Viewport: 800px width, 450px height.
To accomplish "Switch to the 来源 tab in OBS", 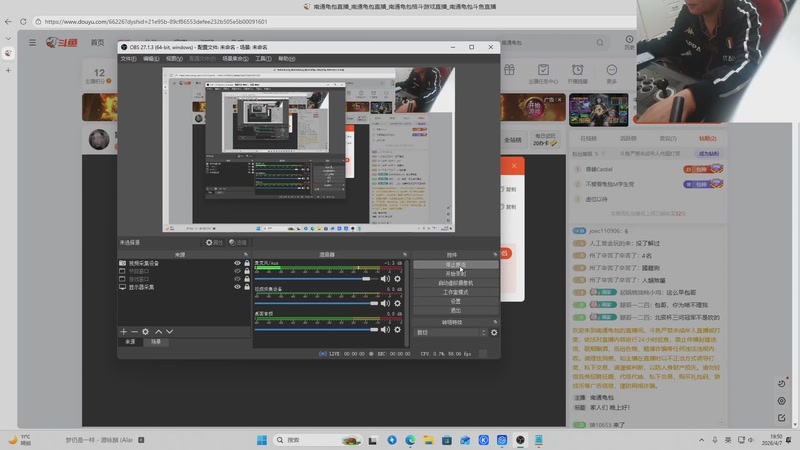I will (131, 342).
